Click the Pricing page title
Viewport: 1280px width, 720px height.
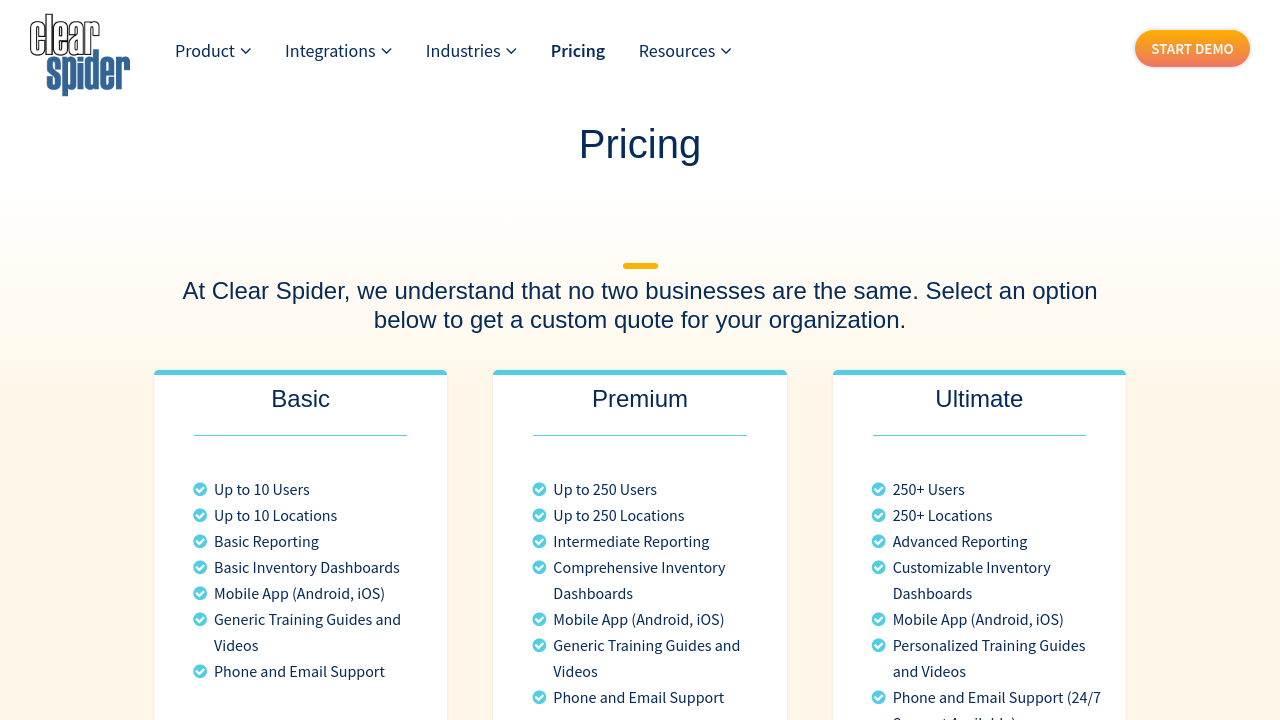[640, 144]
